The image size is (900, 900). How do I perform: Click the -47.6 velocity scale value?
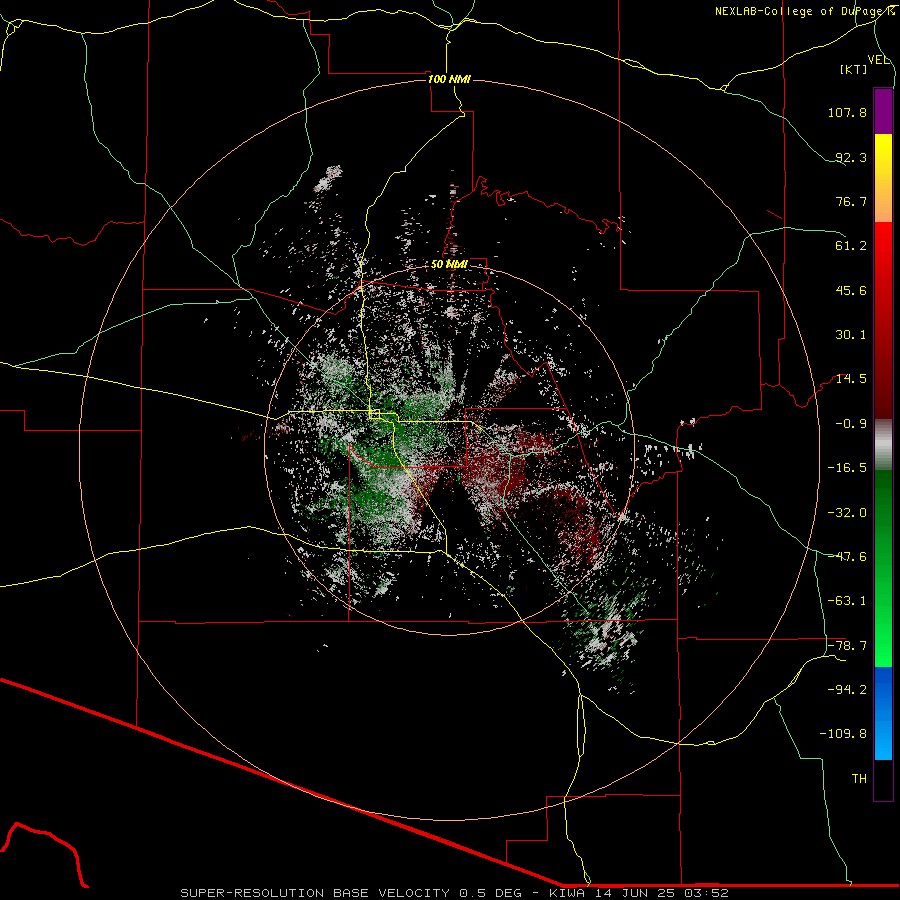(x=847, y=557)
